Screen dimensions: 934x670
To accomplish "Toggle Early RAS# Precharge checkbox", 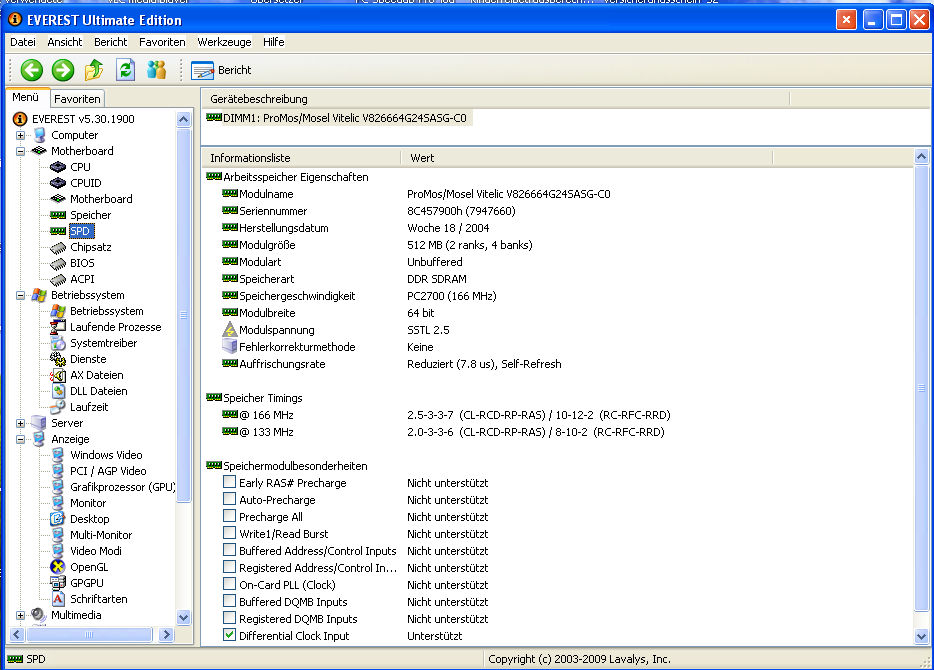I will pyautogui.click(x=229, y=481).
